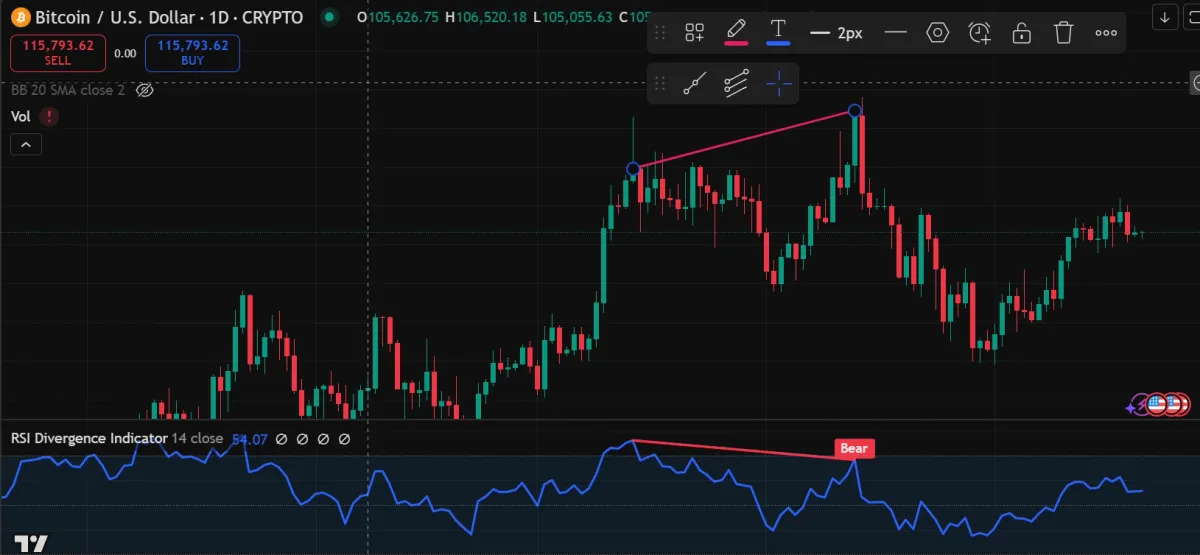Select the trend line tool icon

click(694, 85)
